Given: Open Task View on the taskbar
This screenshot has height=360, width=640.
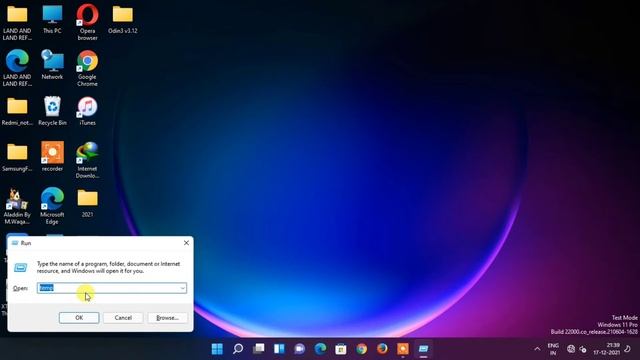Looking at the screenshot, I should click(x=258, y=349).
